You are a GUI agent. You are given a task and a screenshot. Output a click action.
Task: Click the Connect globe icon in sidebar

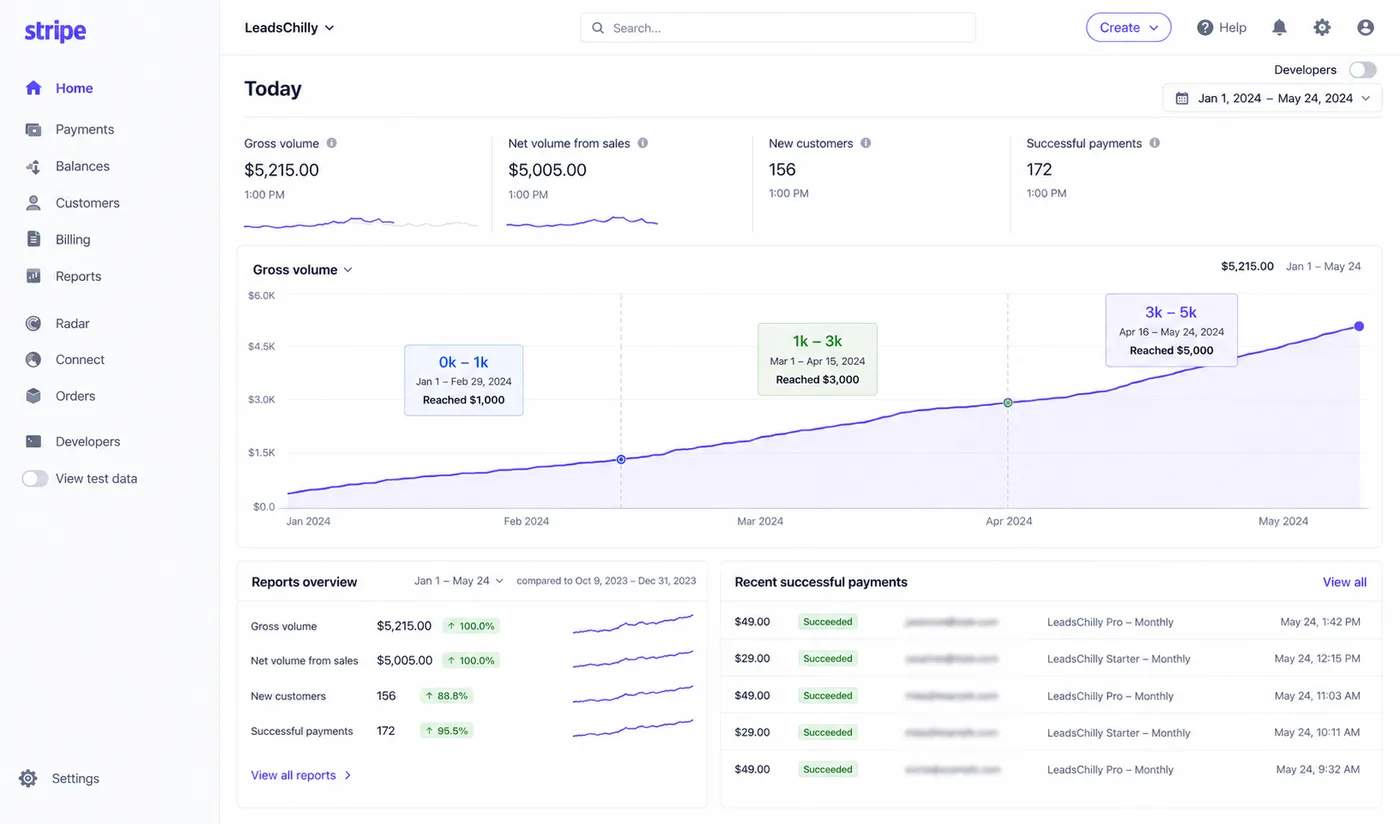(34, 359)
